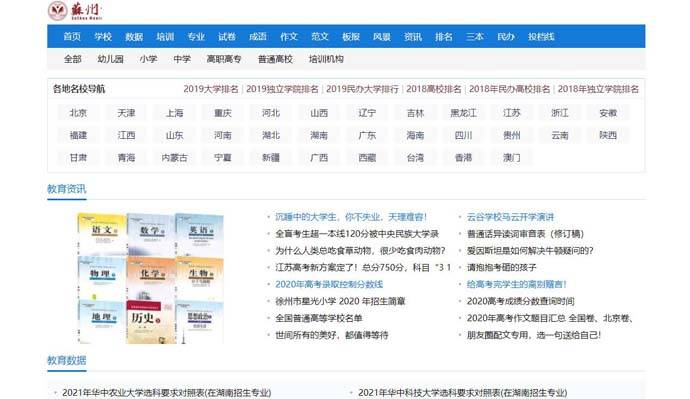Image resolution: width=690 pixels, height=399 pixels.
Task: Click the 教育资讯 section heading
Action: [66, 189]
